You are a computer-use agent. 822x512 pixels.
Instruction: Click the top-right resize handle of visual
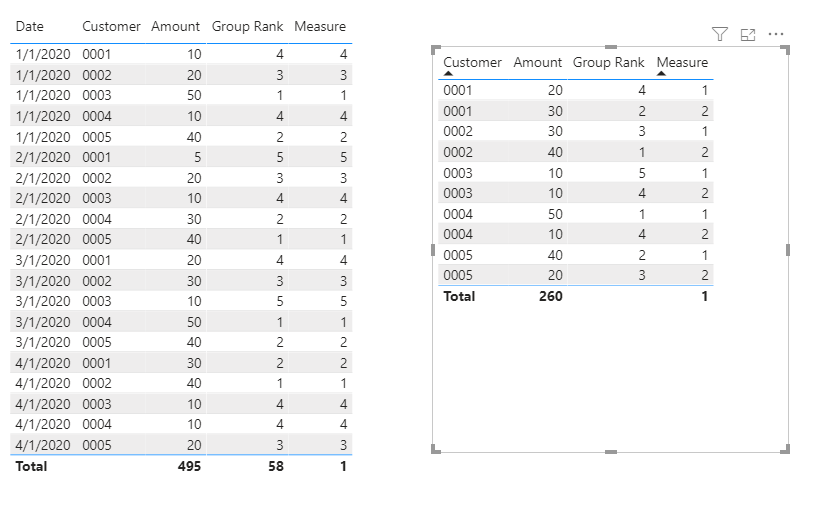click(x=785, y=50)
